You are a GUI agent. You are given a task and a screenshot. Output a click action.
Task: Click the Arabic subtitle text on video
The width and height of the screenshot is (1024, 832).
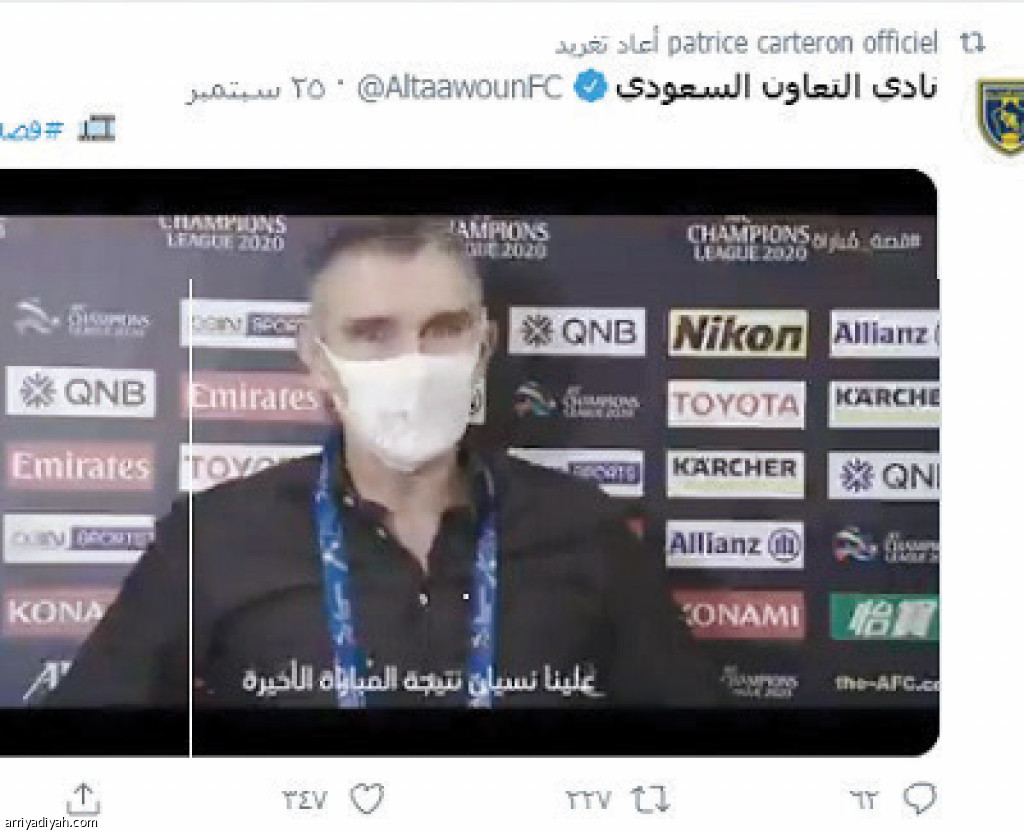419,680
